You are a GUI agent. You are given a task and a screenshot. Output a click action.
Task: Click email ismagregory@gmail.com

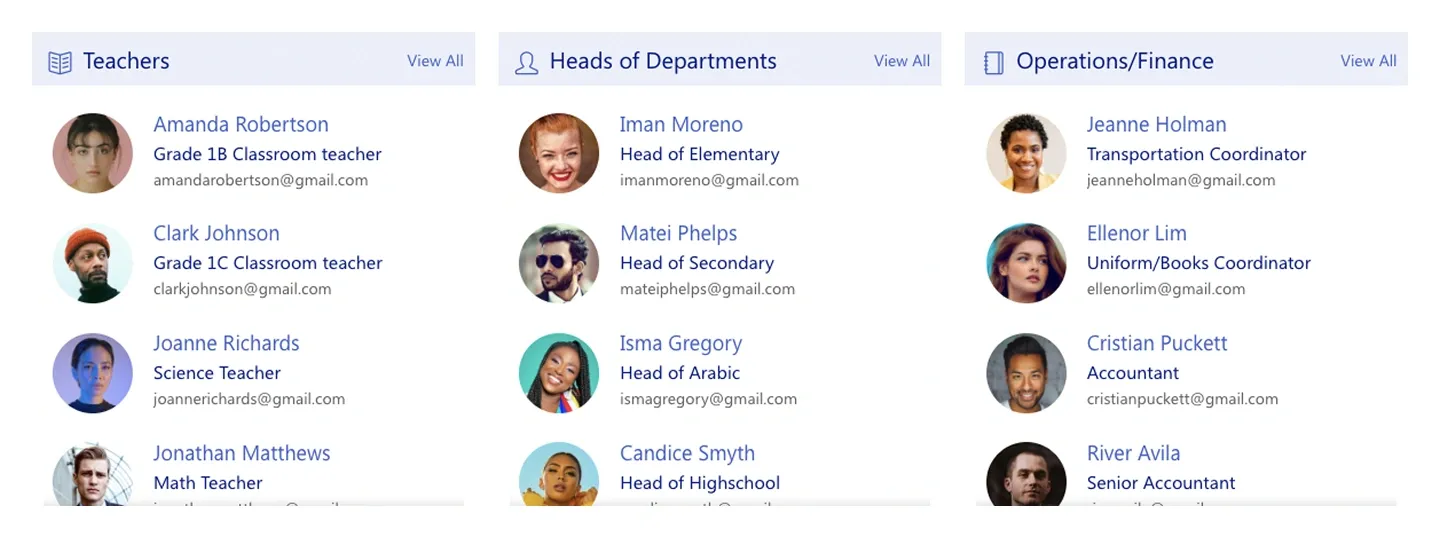[x=708, y=400]
